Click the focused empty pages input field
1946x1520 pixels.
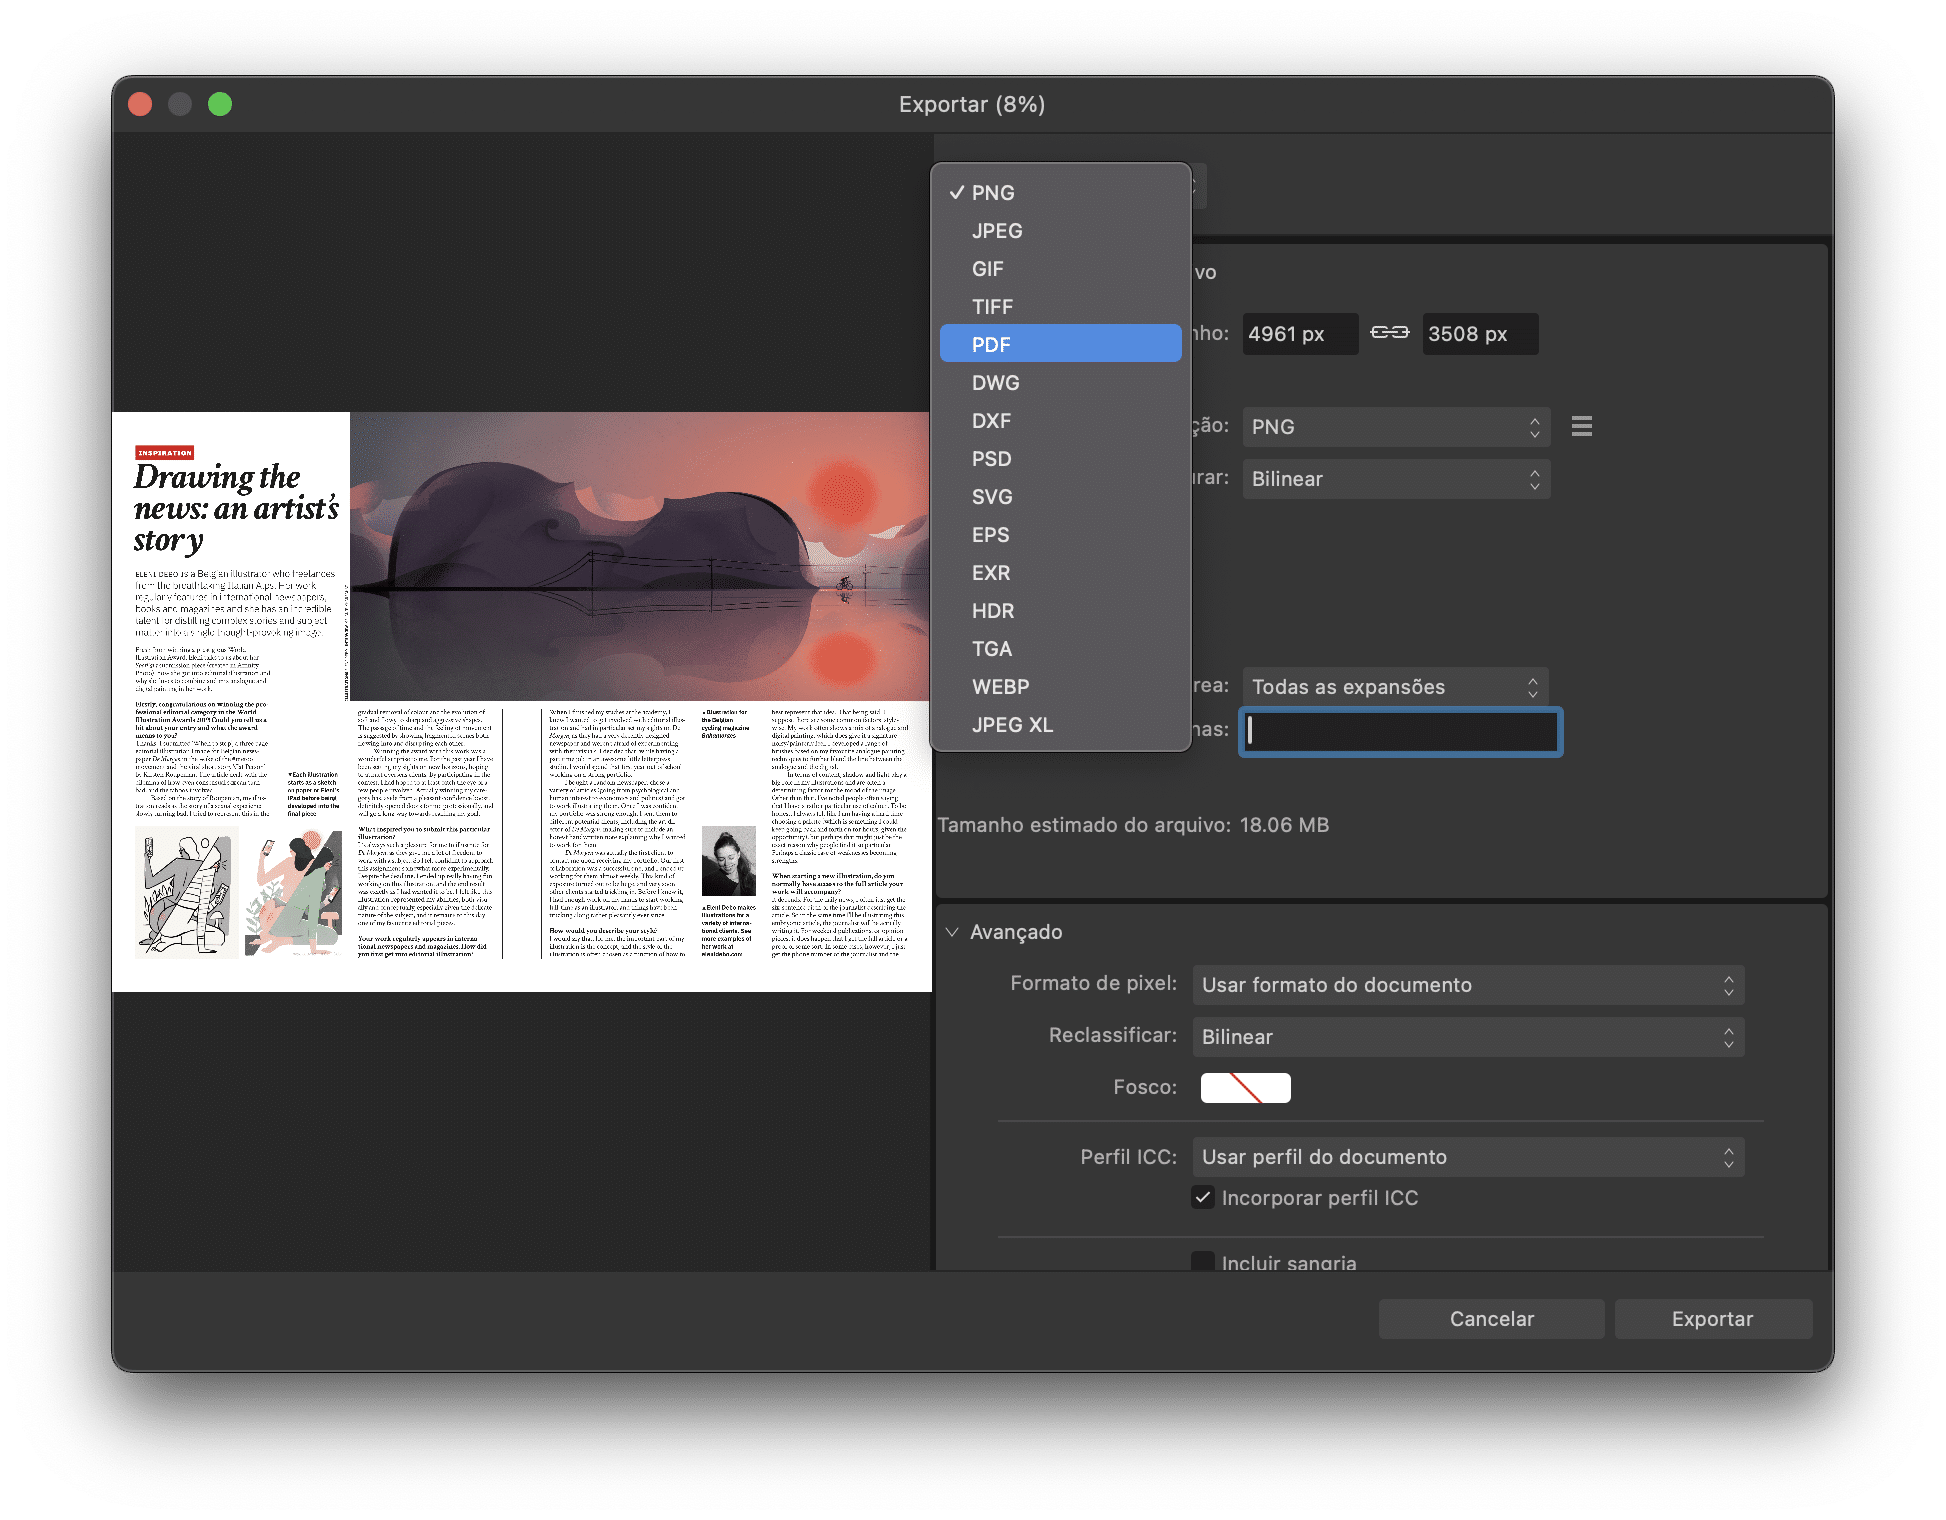(1400, 731)
